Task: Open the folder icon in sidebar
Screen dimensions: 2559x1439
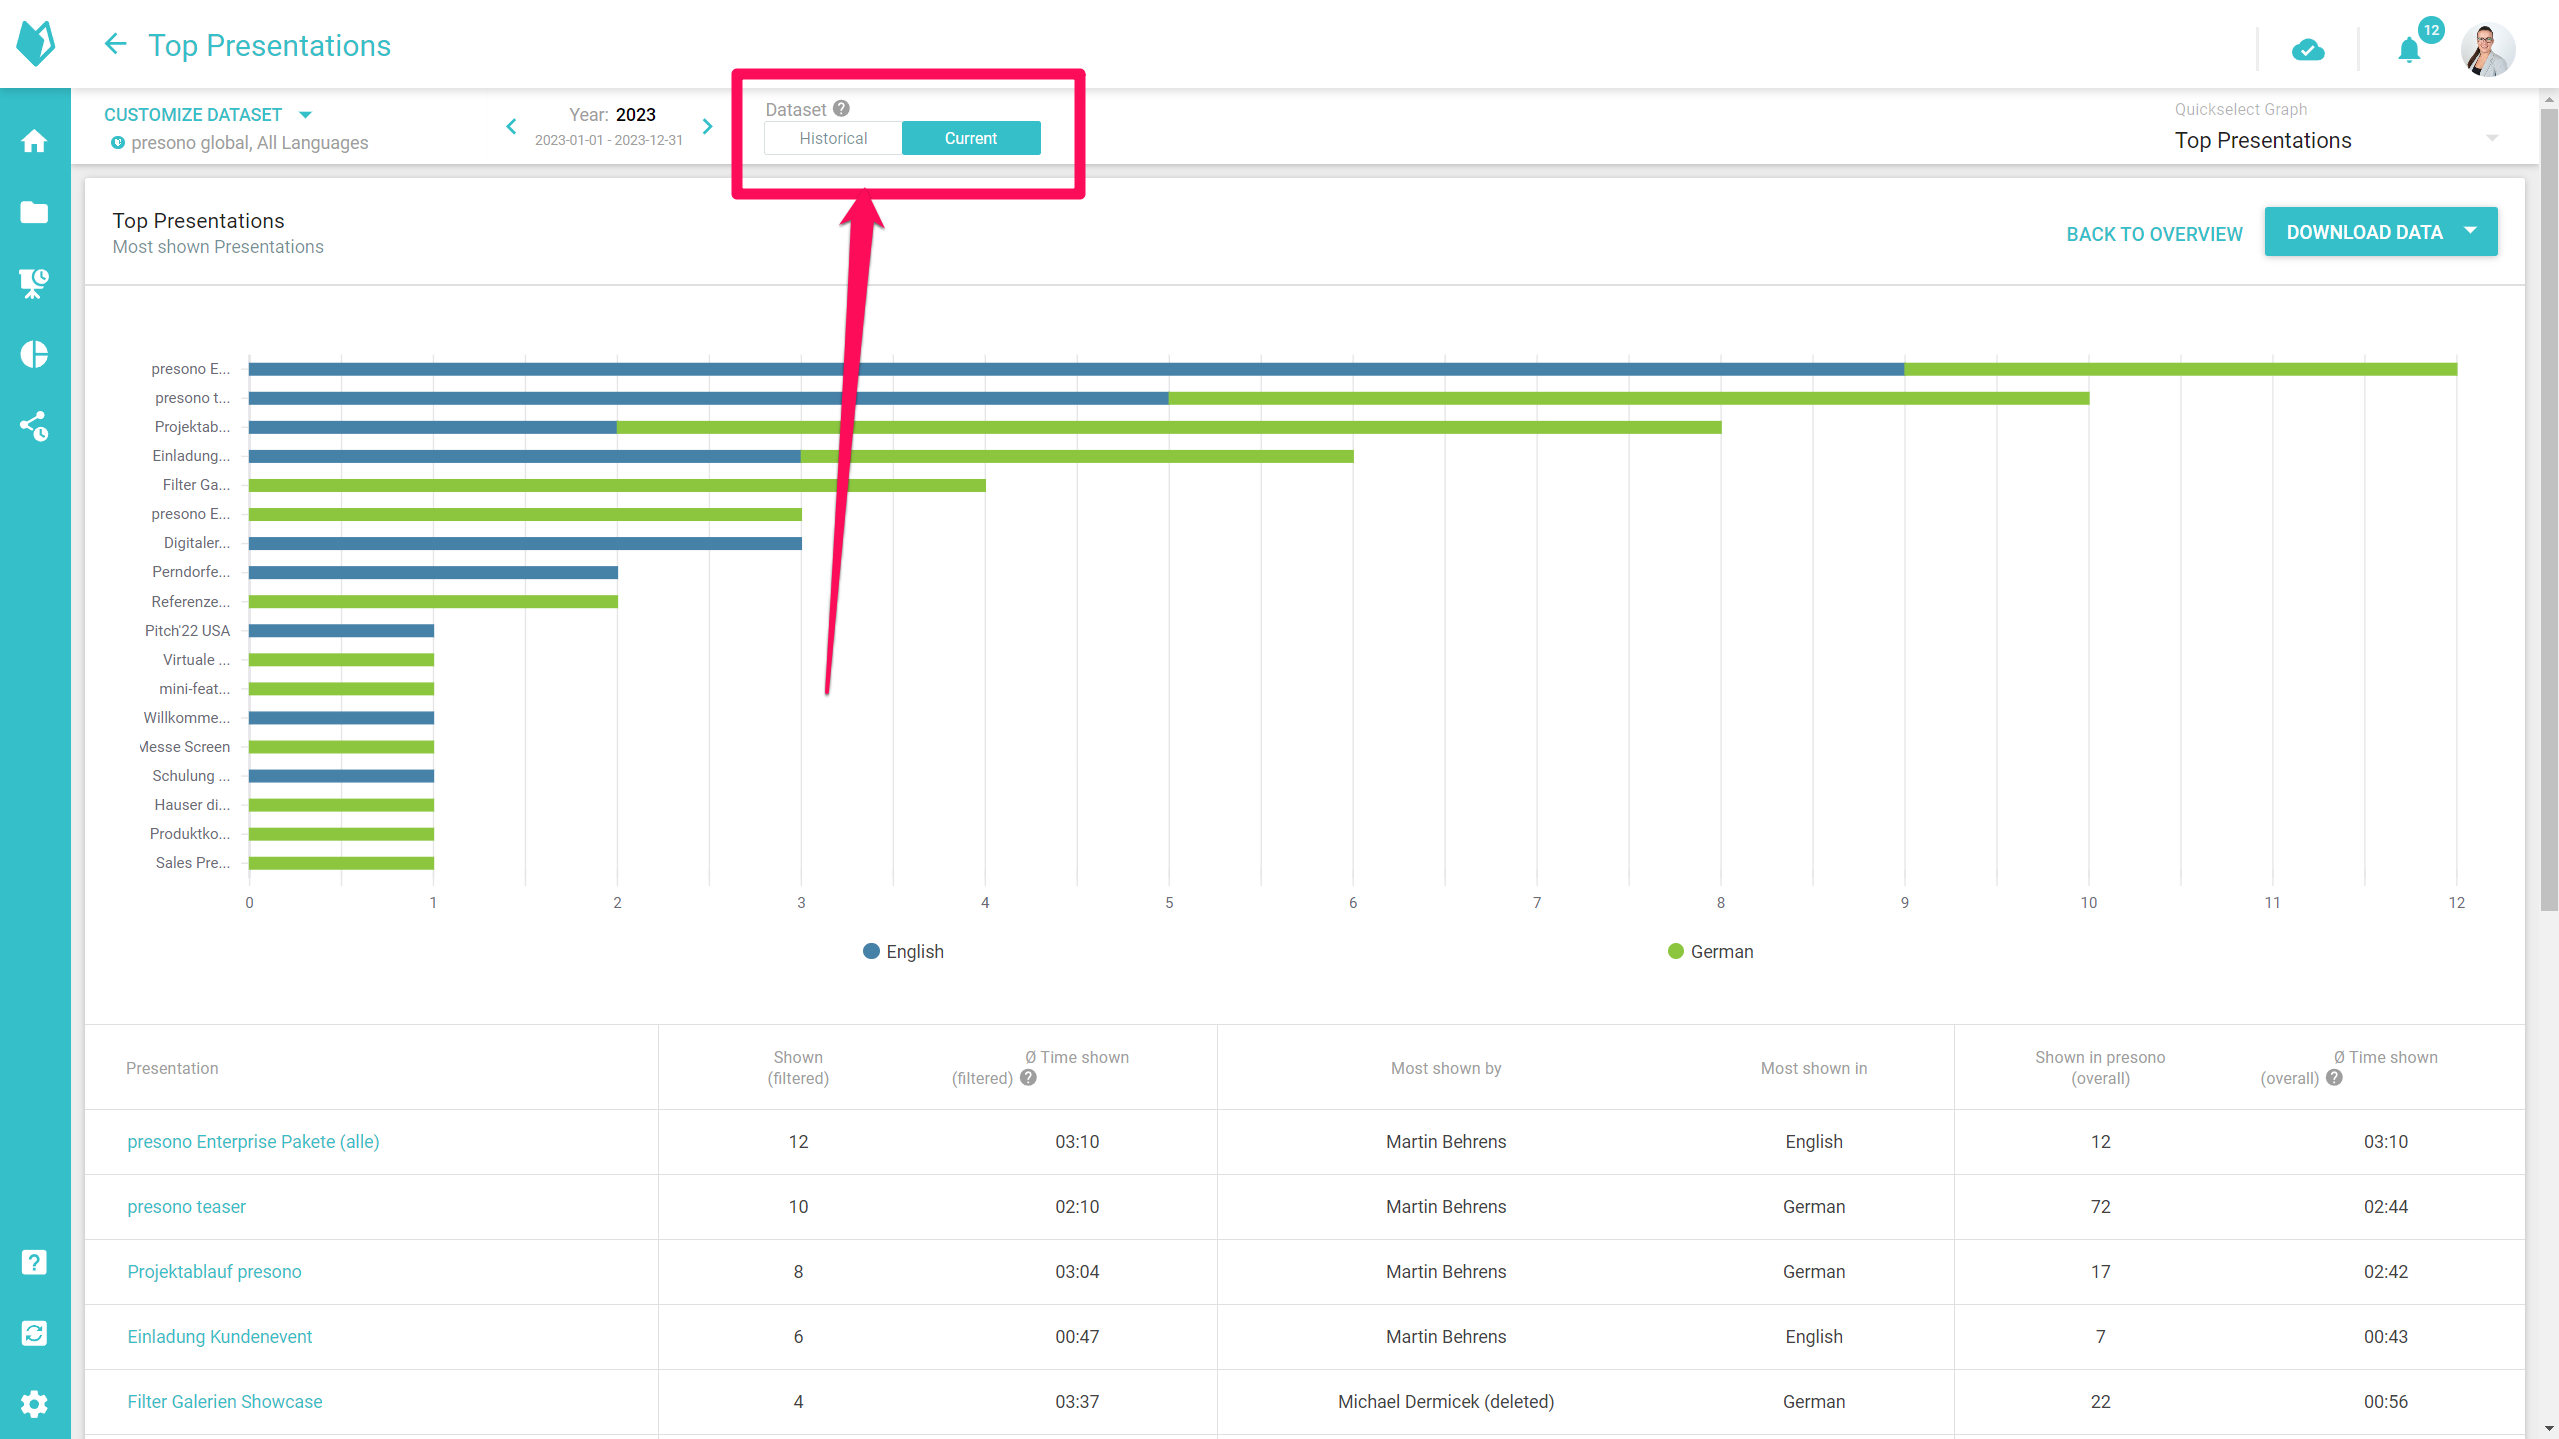Action: pos(35,212)
